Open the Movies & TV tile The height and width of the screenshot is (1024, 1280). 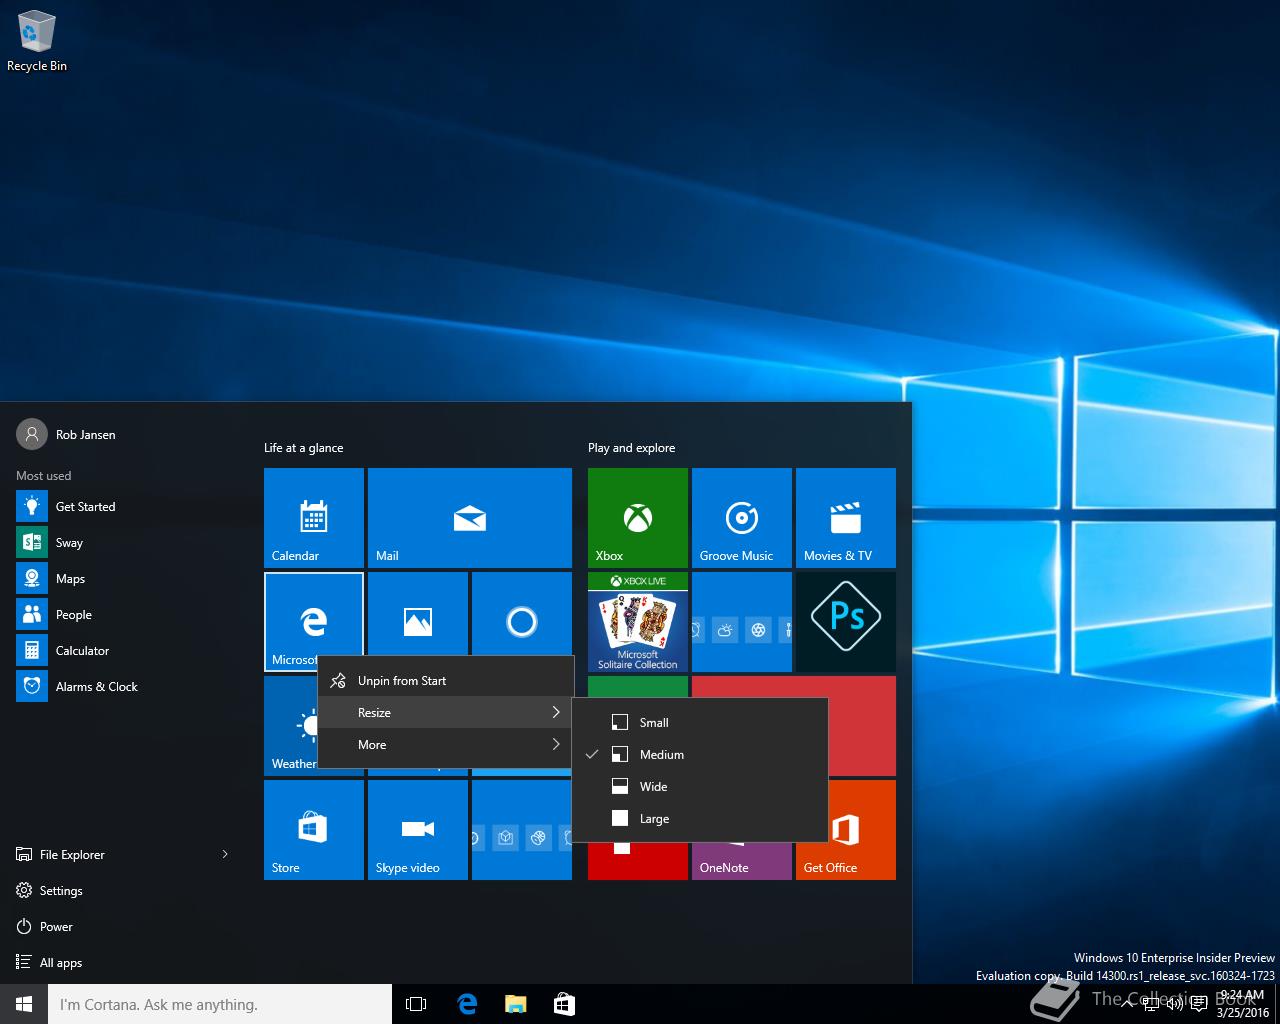[x=846, y=518]
